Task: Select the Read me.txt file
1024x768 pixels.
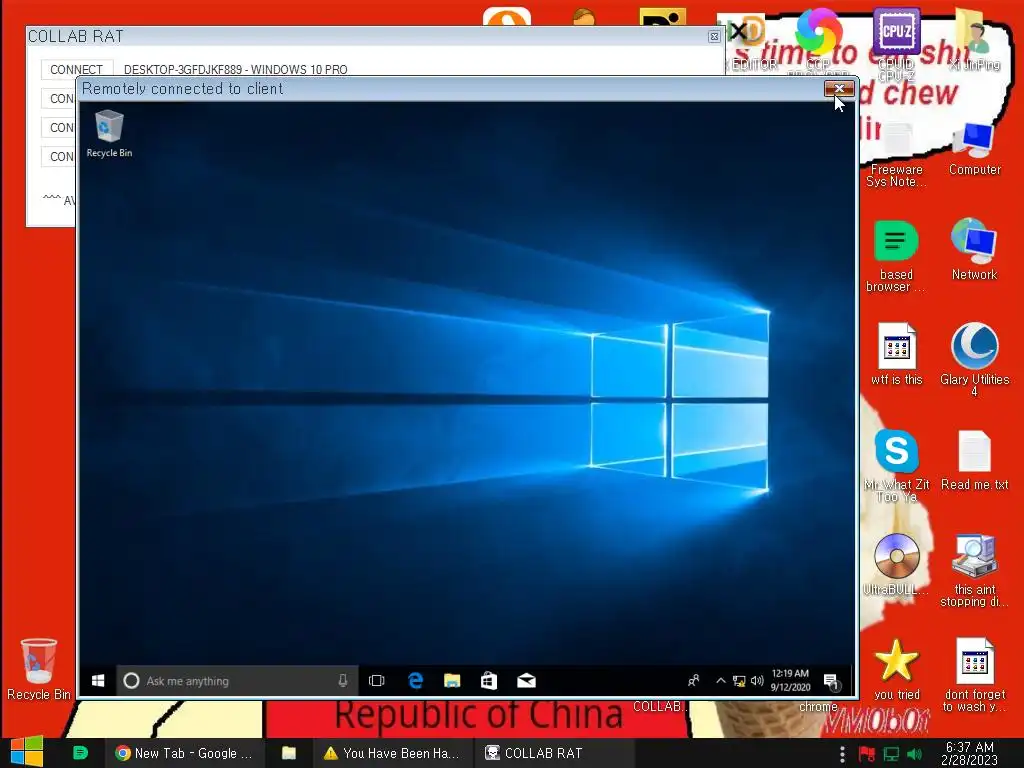Action: [974, 461]
